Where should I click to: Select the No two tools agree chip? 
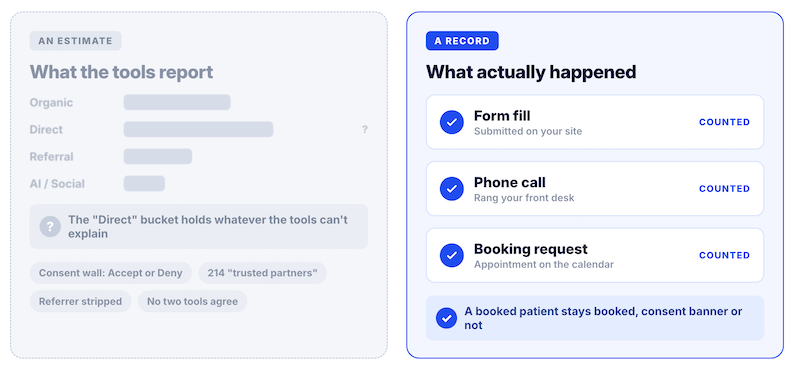click(x=192, y=301)
